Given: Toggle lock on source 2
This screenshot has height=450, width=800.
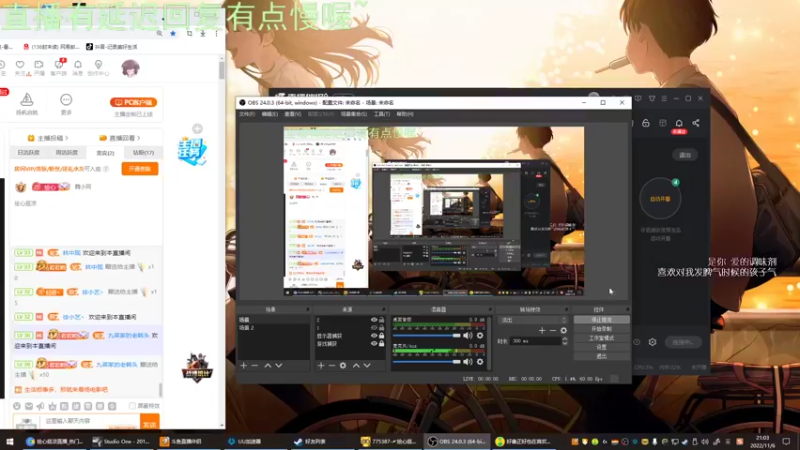Looking at the screenshot, I should tap(382, 320).
